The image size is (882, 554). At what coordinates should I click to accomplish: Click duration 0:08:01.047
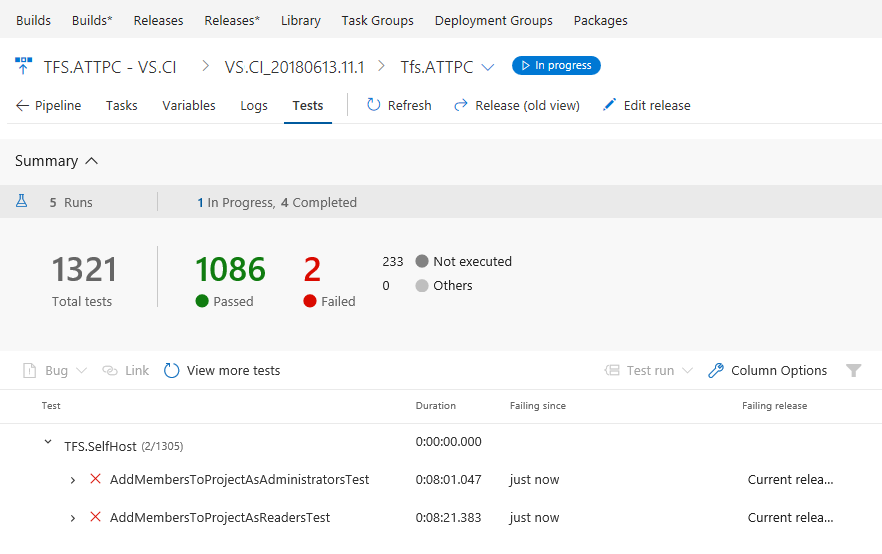tap(448, 480)
